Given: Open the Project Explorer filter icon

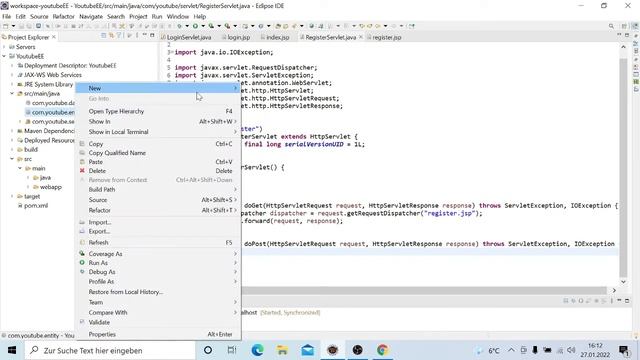Looking at the screenshot, I should [x=119, y=36].
